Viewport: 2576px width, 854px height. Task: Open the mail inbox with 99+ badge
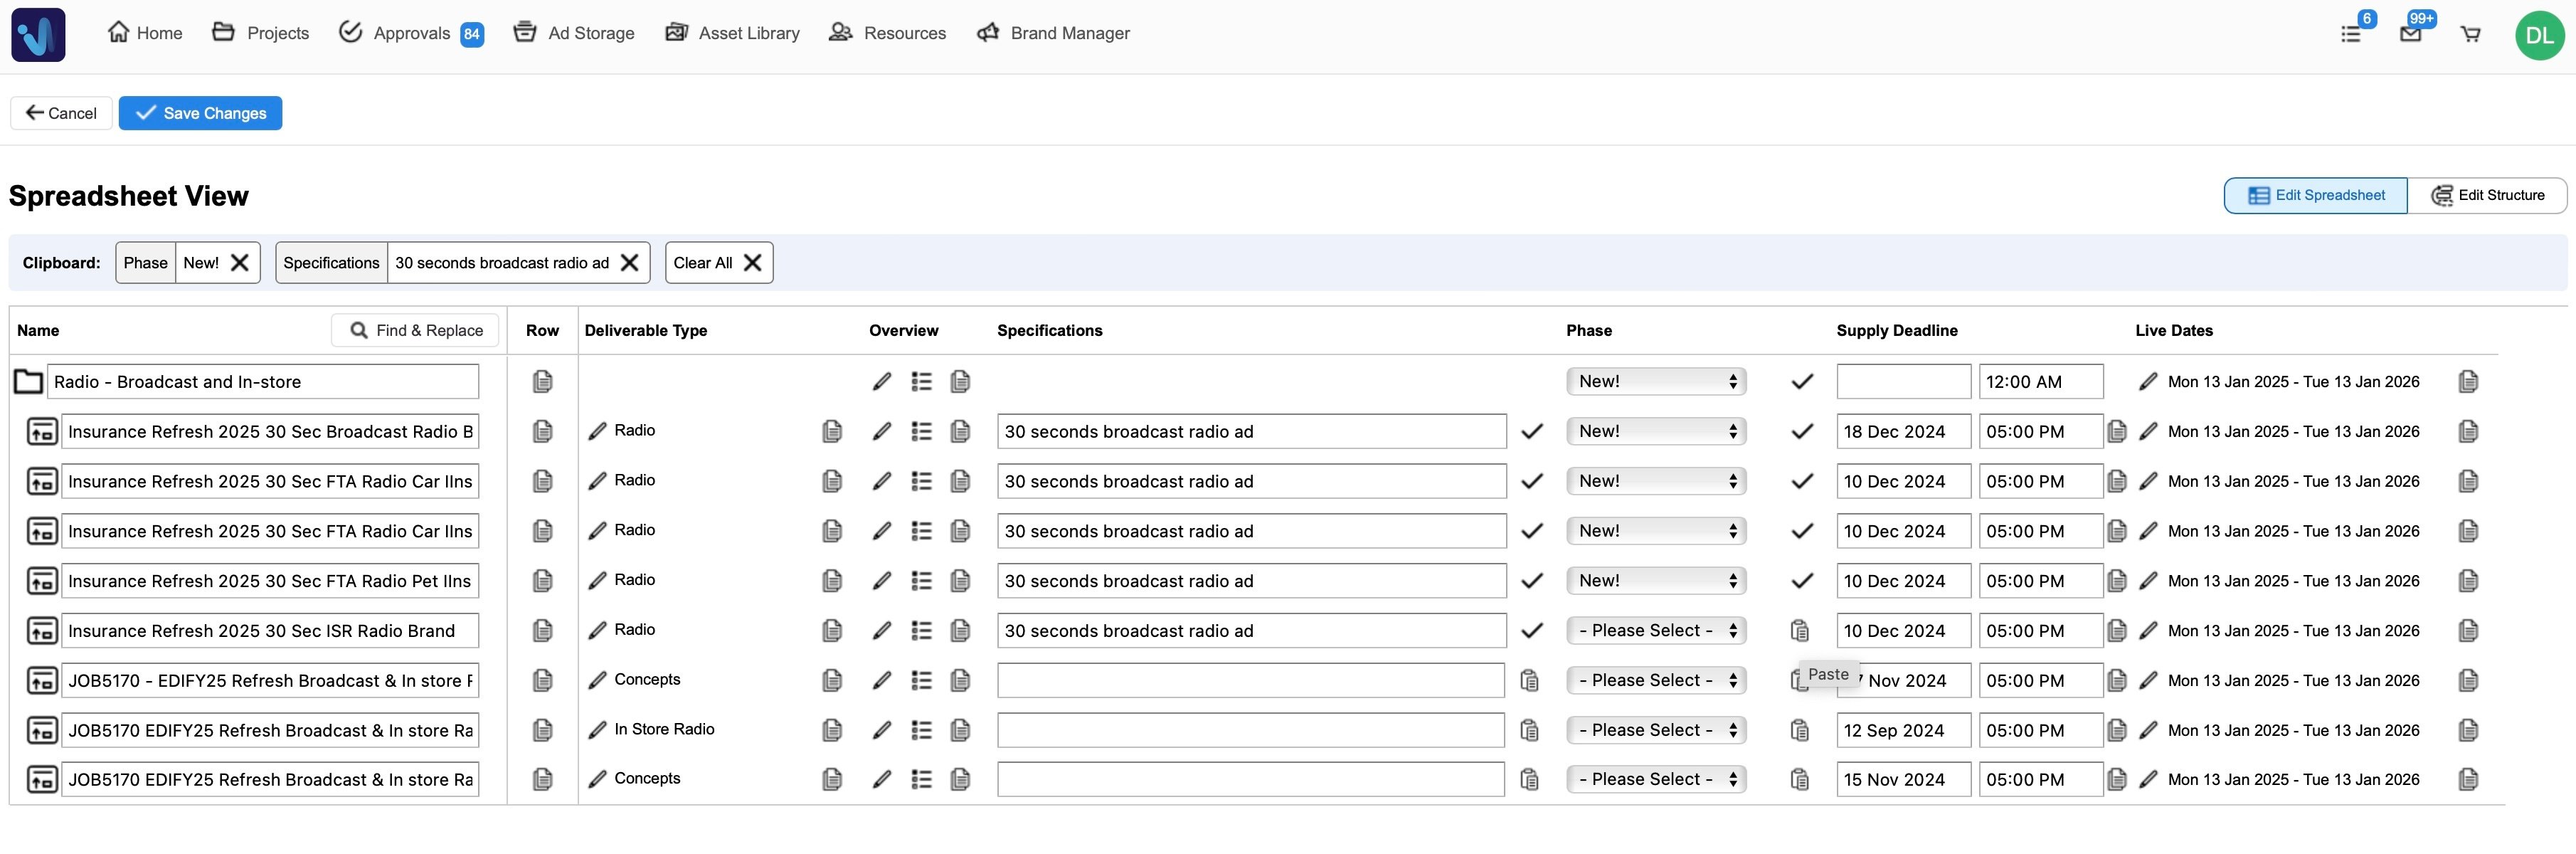2410,34
